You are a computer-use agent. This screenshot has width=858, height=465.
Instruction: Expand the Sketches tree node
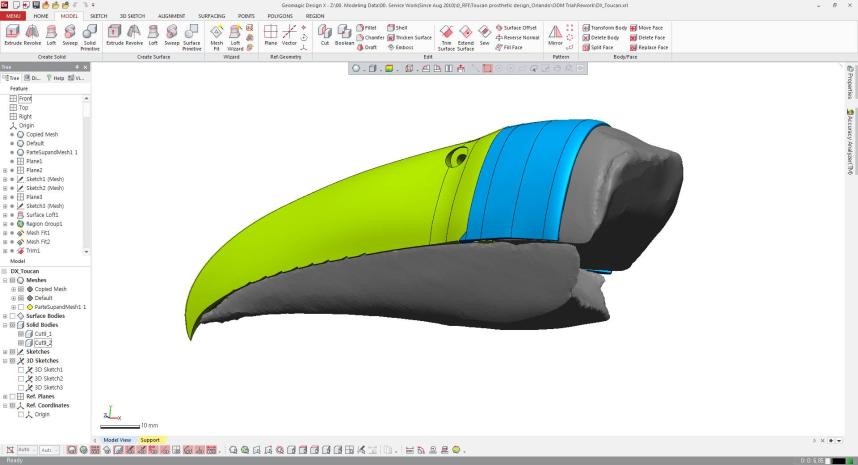click(5, 352)
